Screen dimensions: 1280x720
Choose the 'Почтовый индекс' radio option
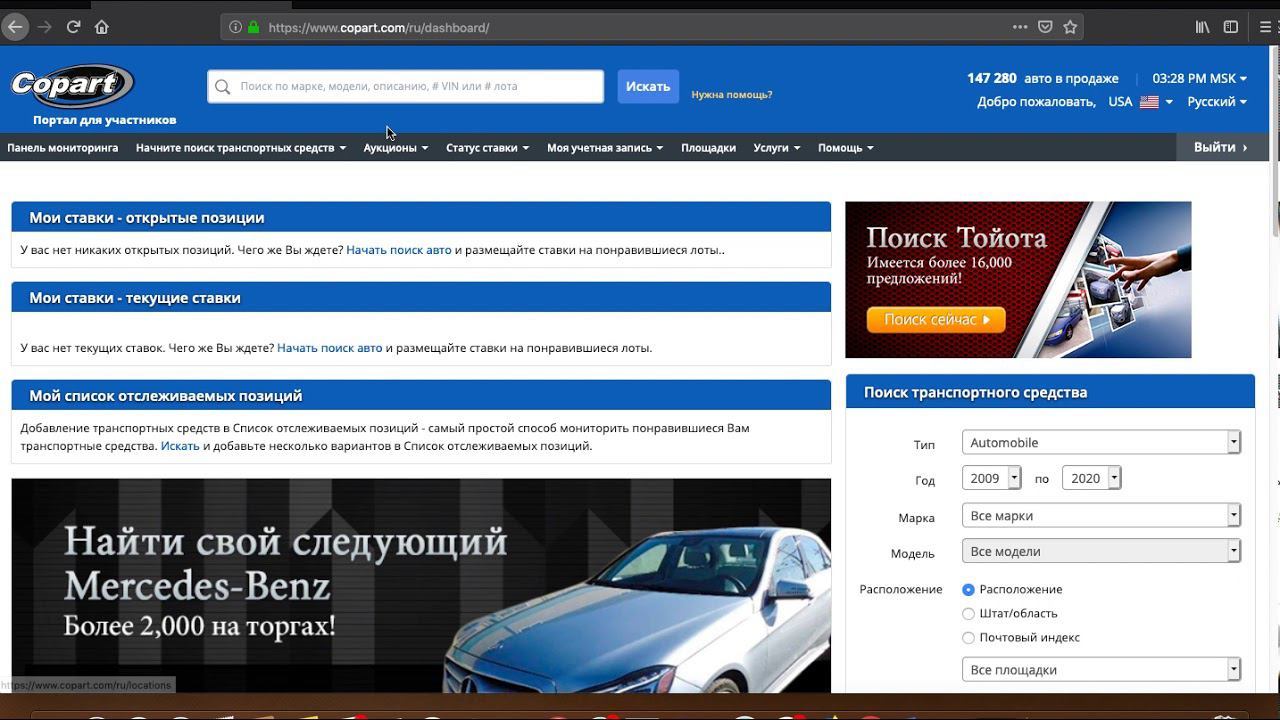click(968, 638)
